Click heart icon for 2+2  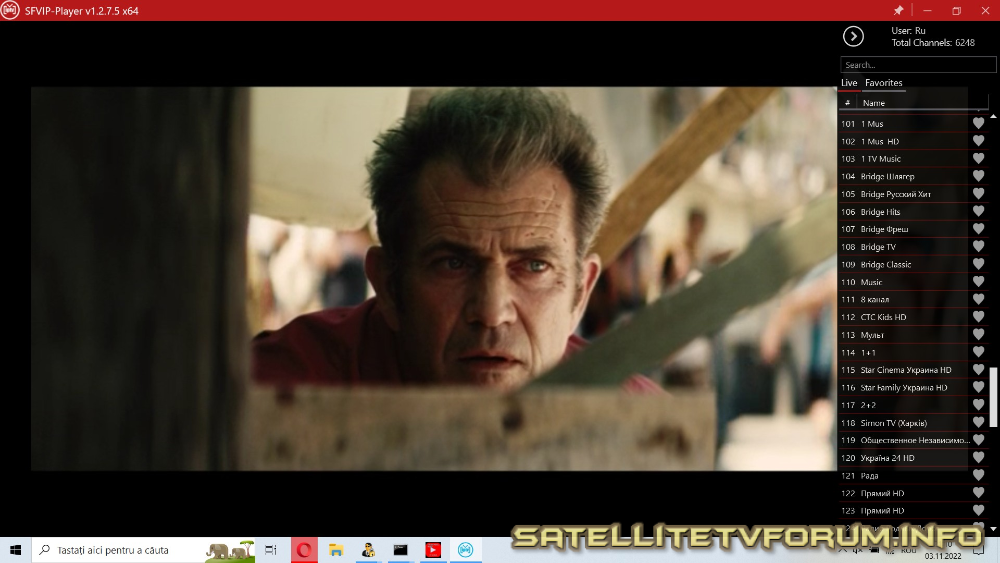tap(978, 405)
